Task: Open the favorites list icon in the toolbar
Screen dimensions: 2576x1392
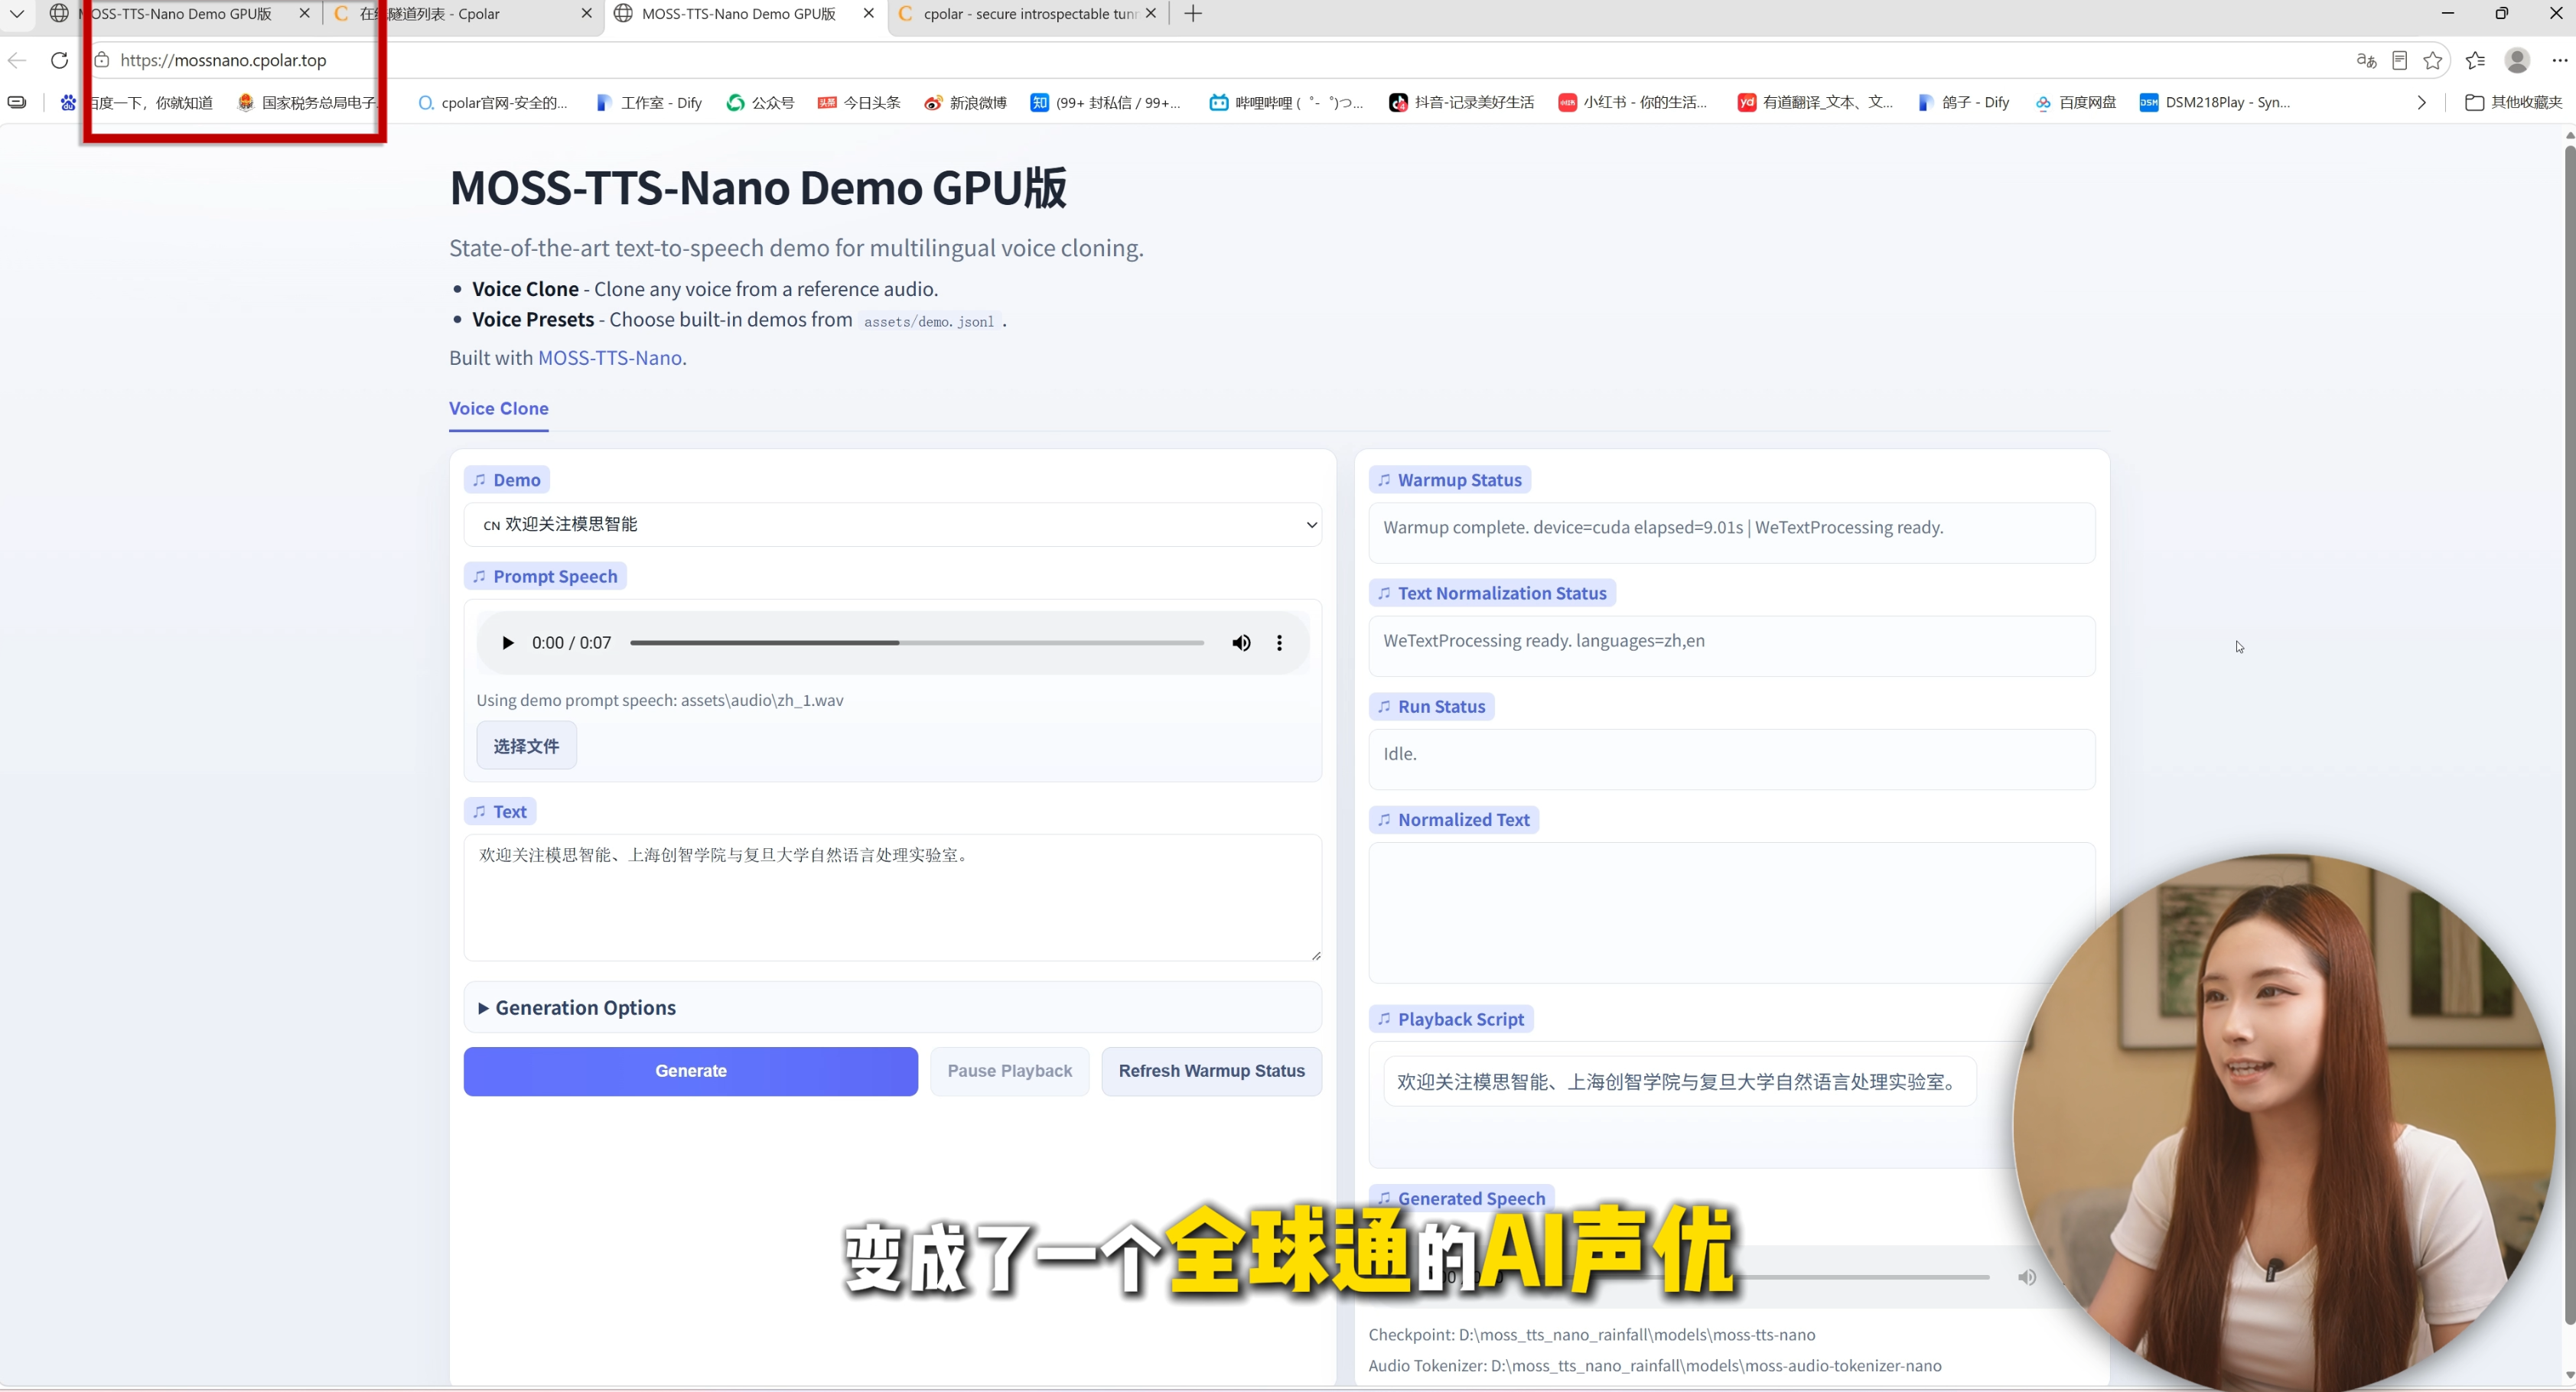Action: point(2476,60)
